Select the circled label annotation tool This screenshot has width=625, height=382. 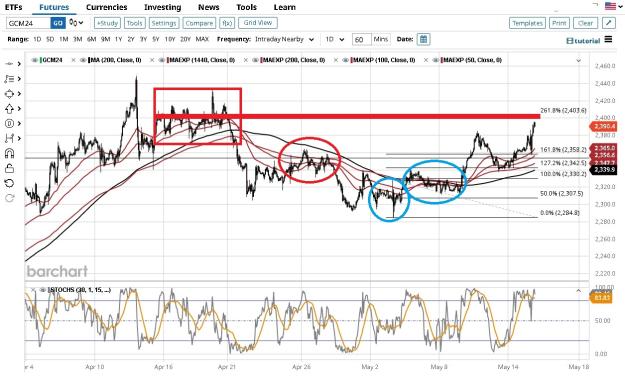click(x=9, y=123)
